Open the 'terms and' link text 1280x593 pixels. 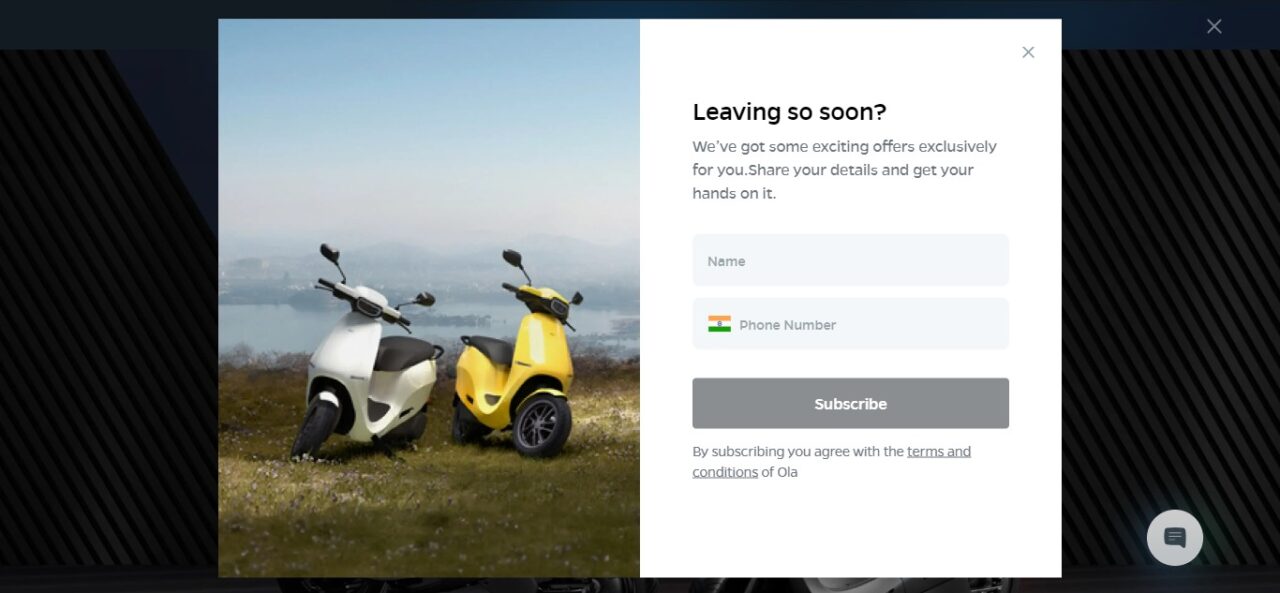939,451
